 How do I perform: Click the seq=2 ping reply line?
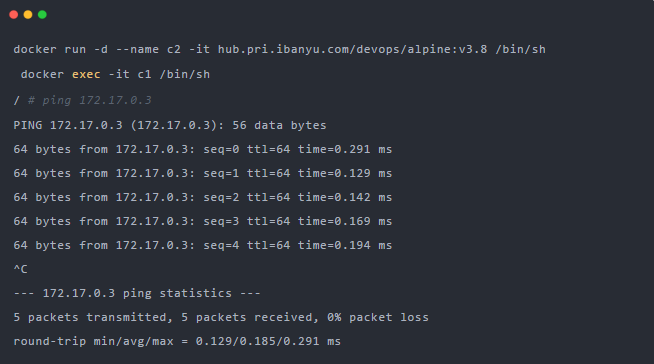203,197
